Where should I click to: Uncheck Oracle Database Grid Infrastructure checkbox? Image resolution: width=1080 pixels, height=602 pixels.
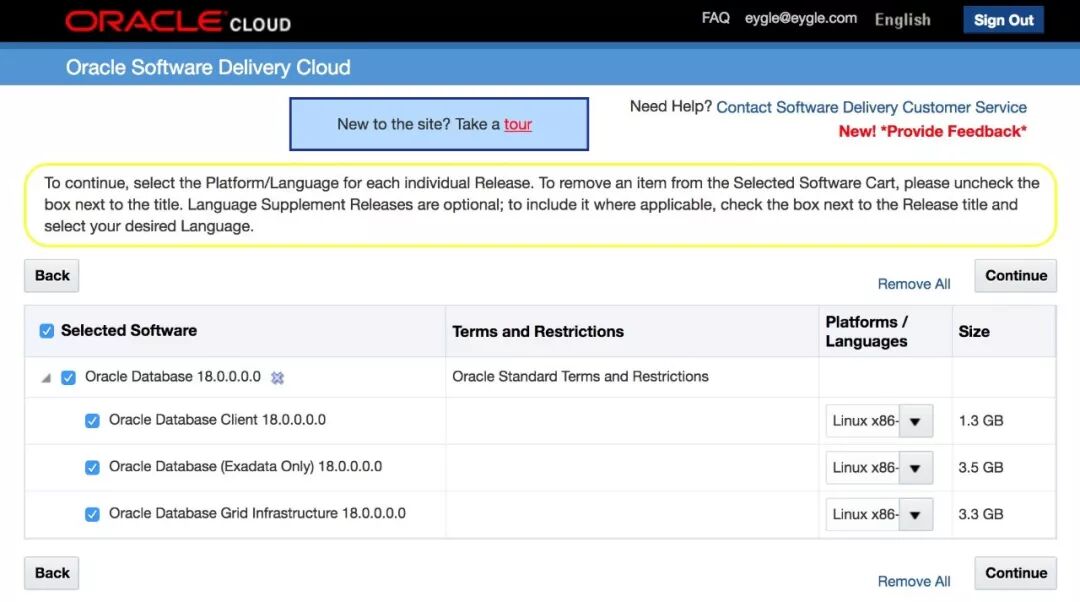tap(92, 515)
